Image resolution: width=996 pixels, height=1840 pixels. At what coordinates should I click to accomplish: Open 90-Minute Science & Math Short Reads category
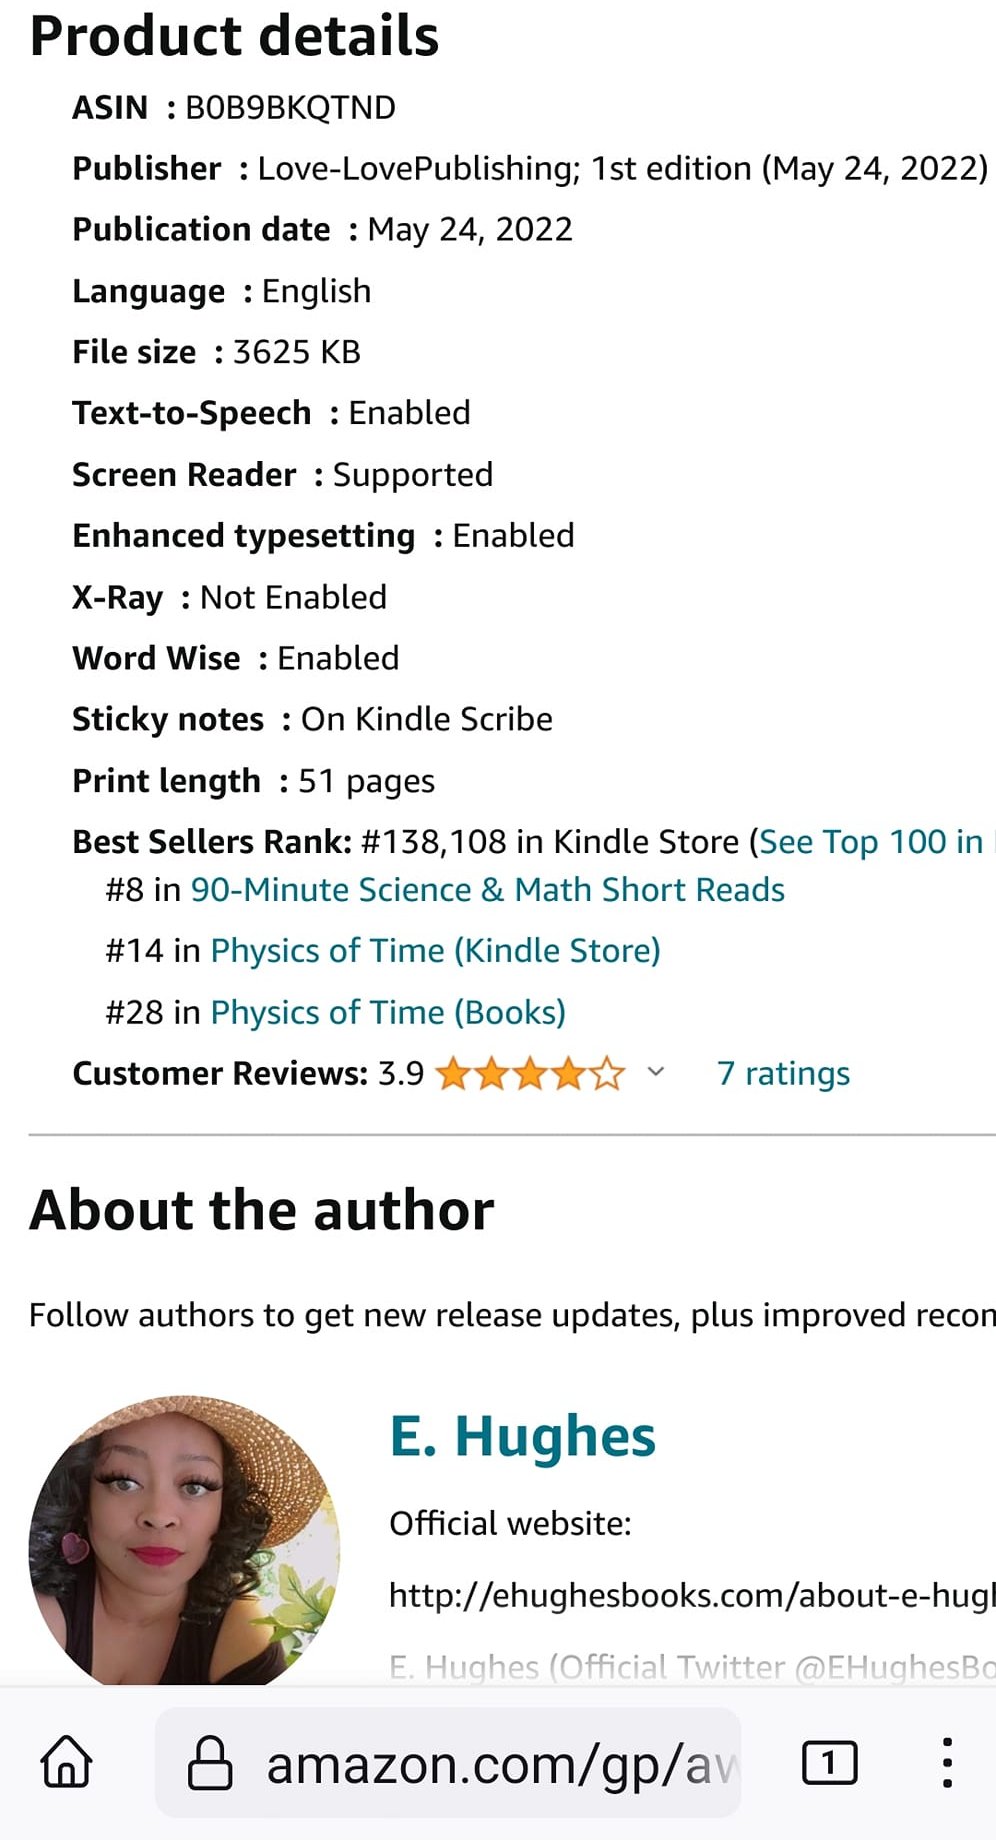[x=487, y=890]
